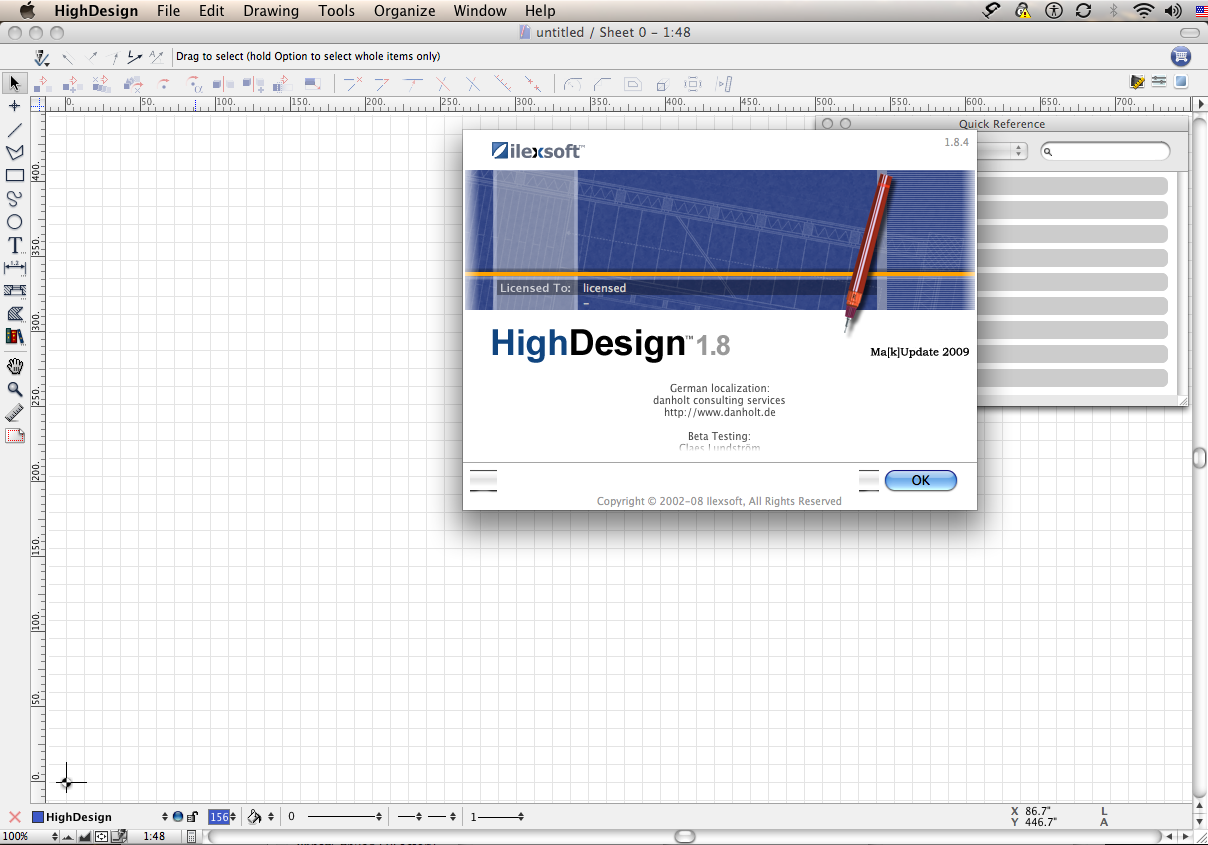This screenshot has height=845, width=1208.
Task: Pick the point marker tool
Action: click(14, 105)
